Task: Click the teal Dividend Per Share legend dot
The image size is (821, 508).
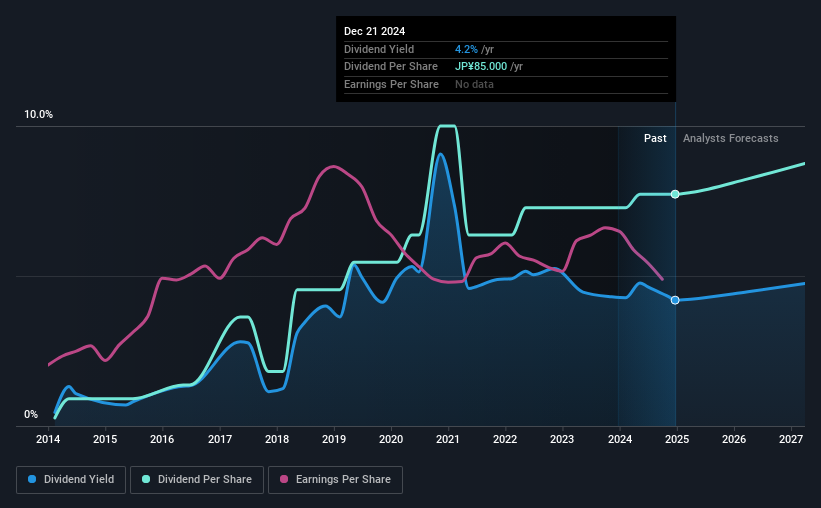Action: 146,479
